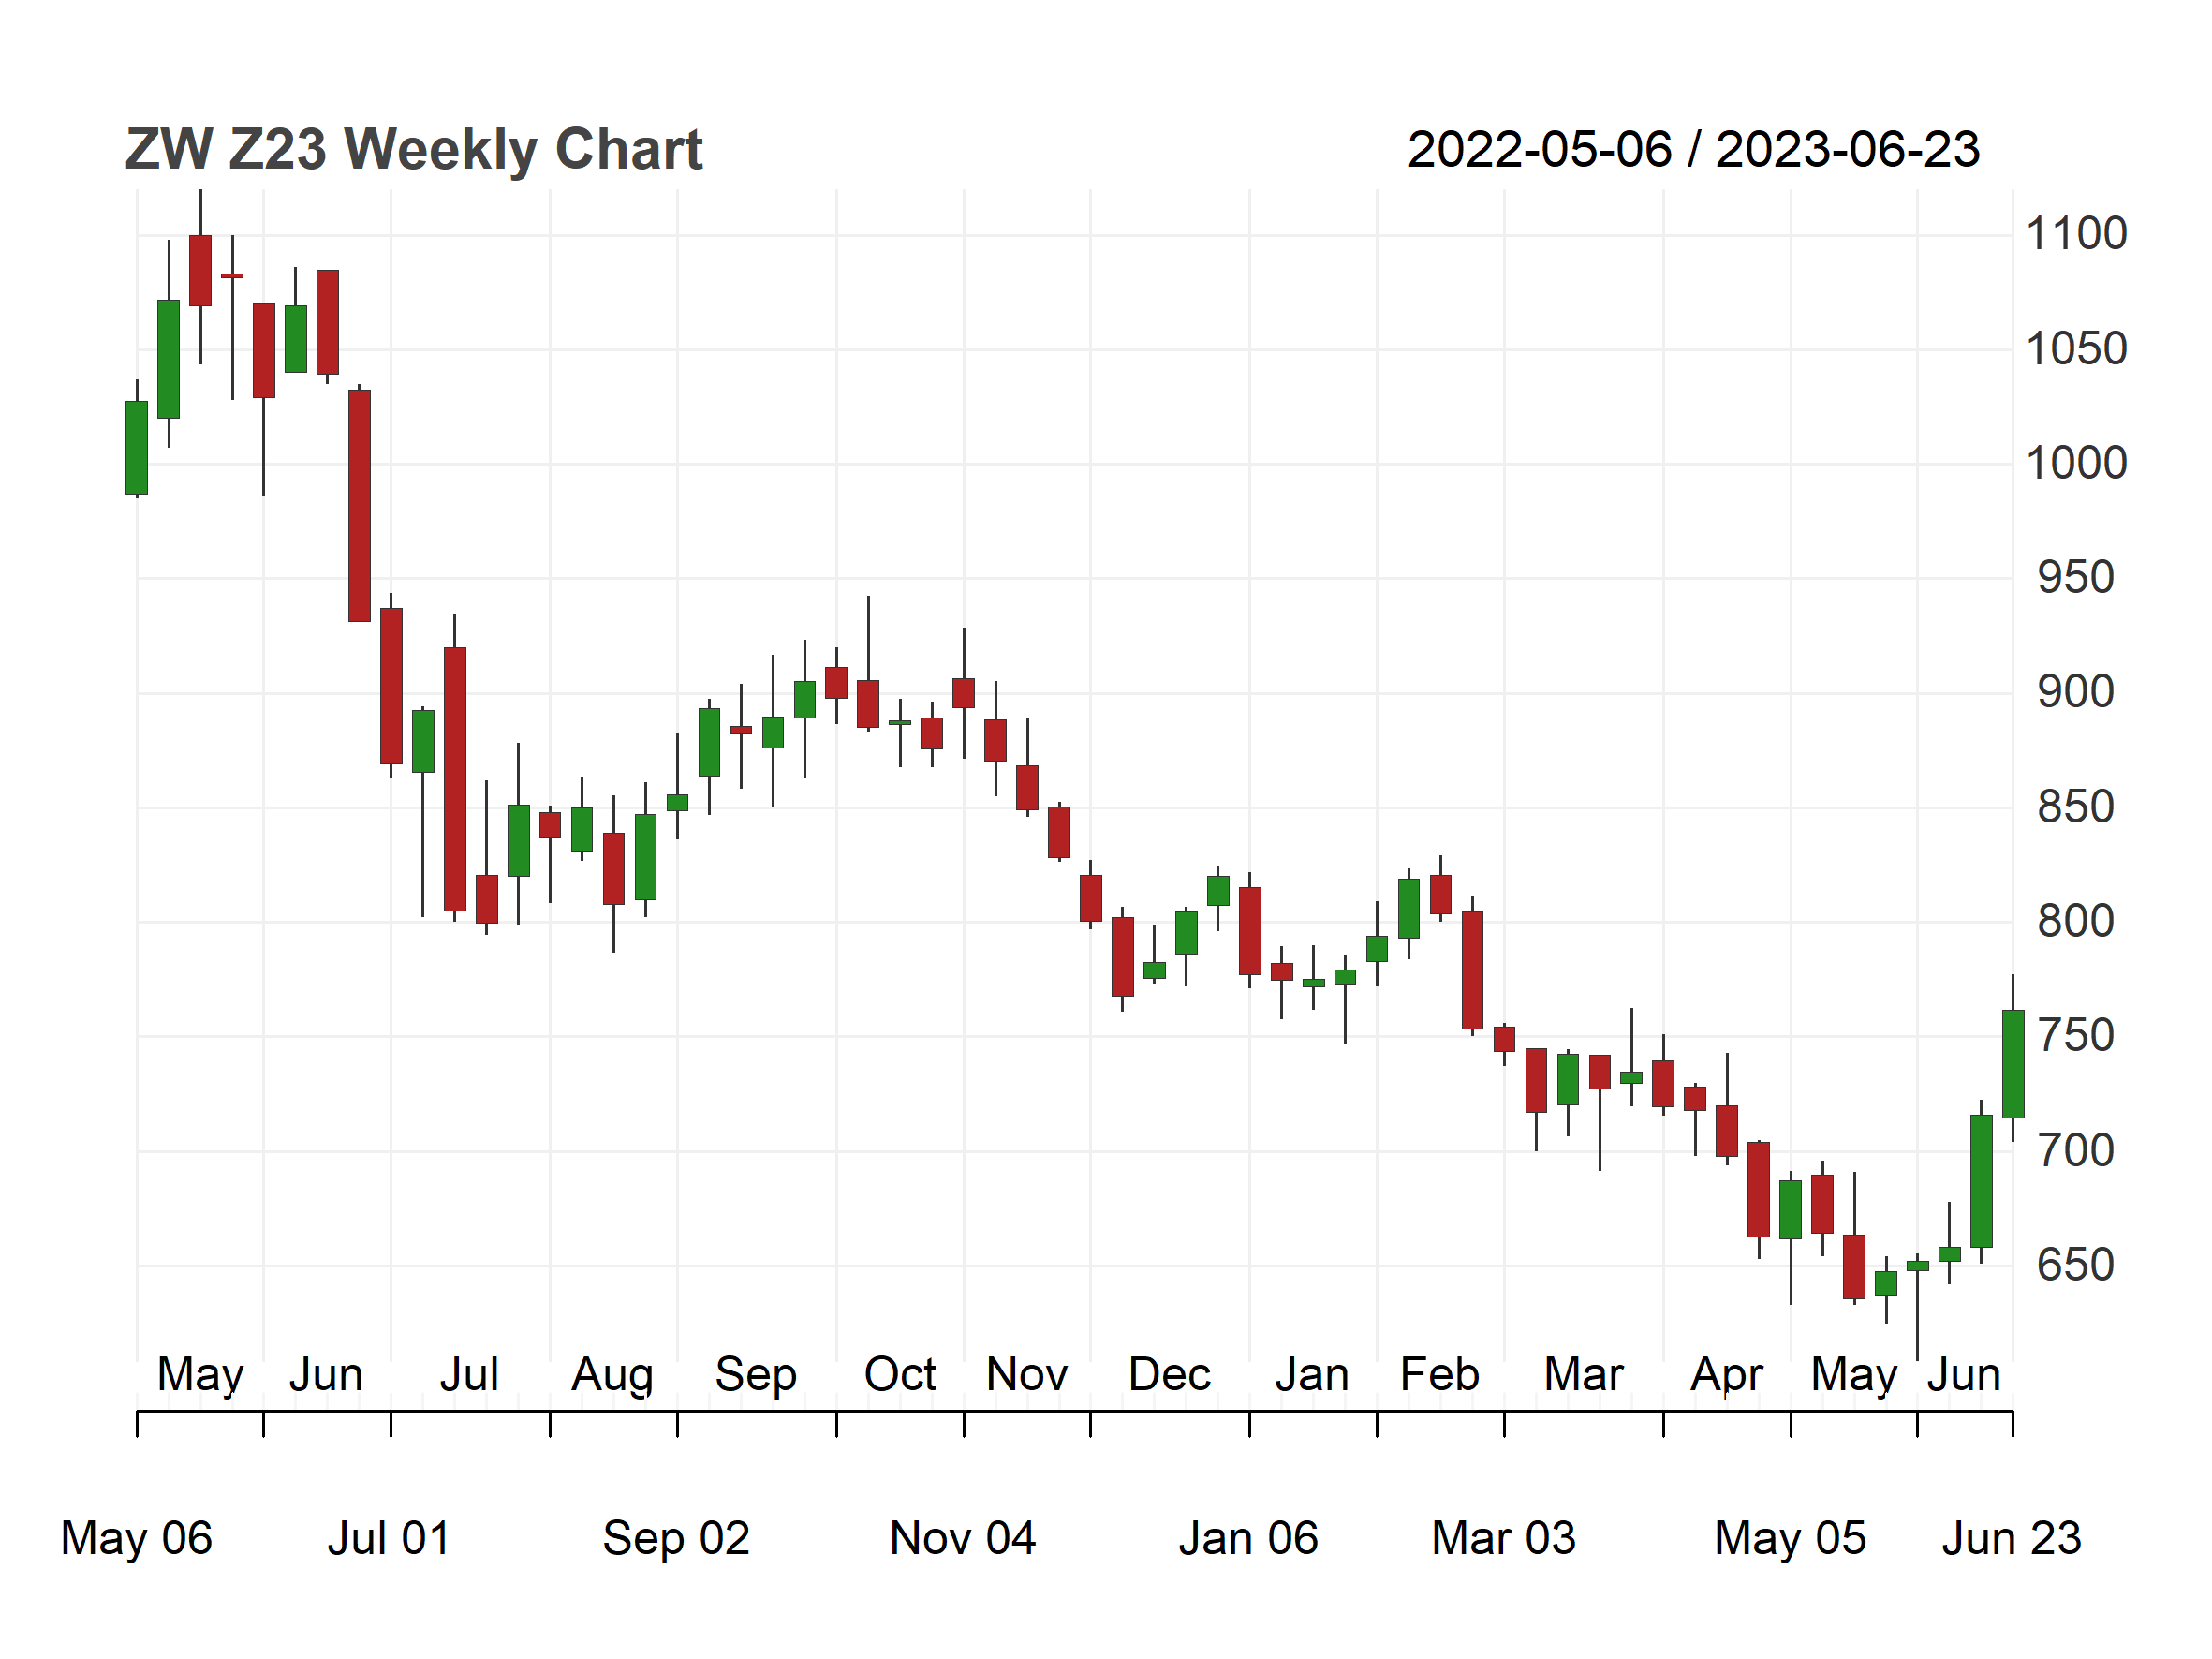Viewport: 2212px width, 1659px height.
Task: Click the Aug month label on axis
Action: click(612, 1376)
